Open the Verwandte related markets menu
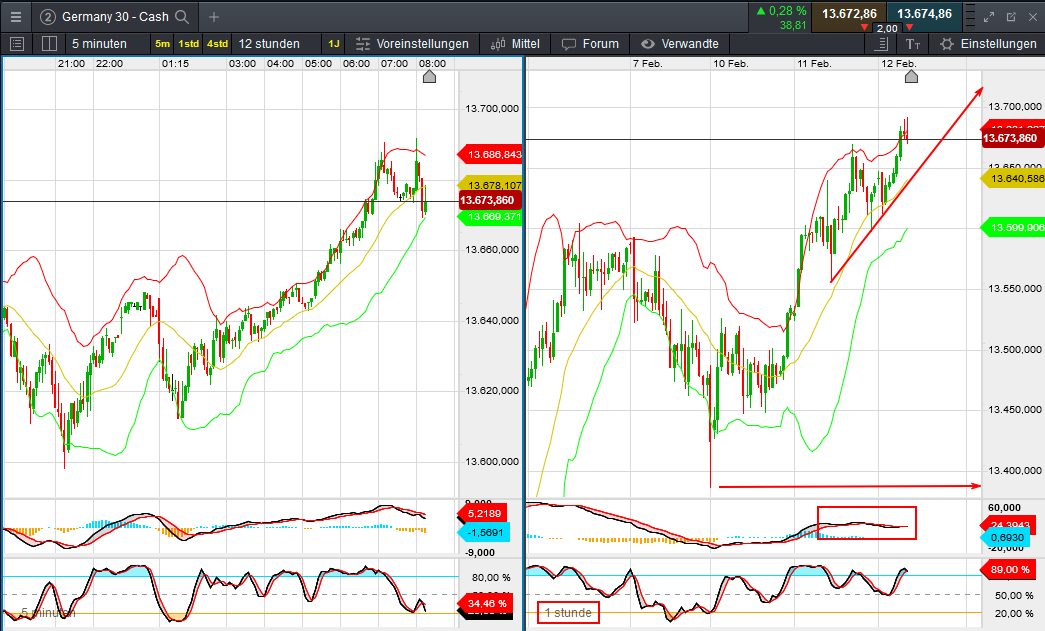This screenshot has height=631, width=1045. (680, 44)
